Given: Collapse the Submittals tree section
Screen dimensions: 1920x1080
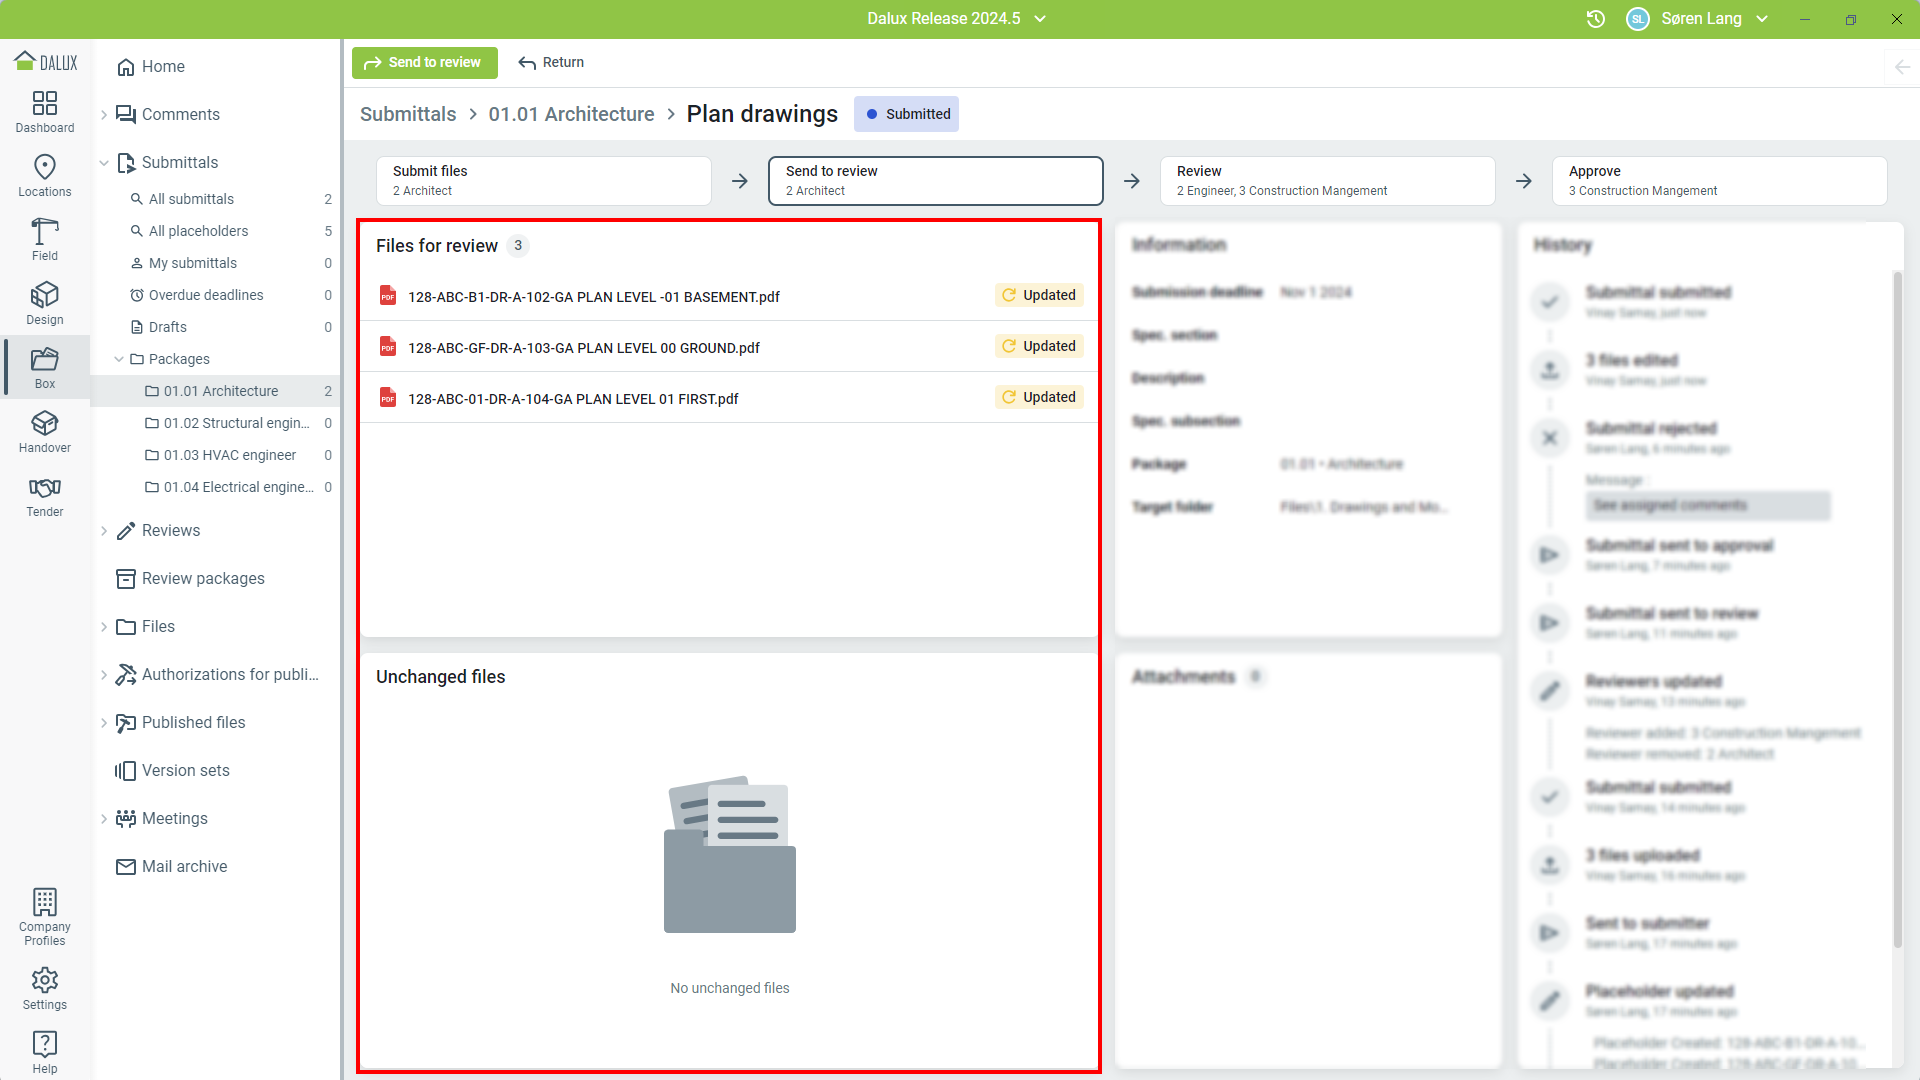Looking at the screenshot, I should click(x=104, y=163).
